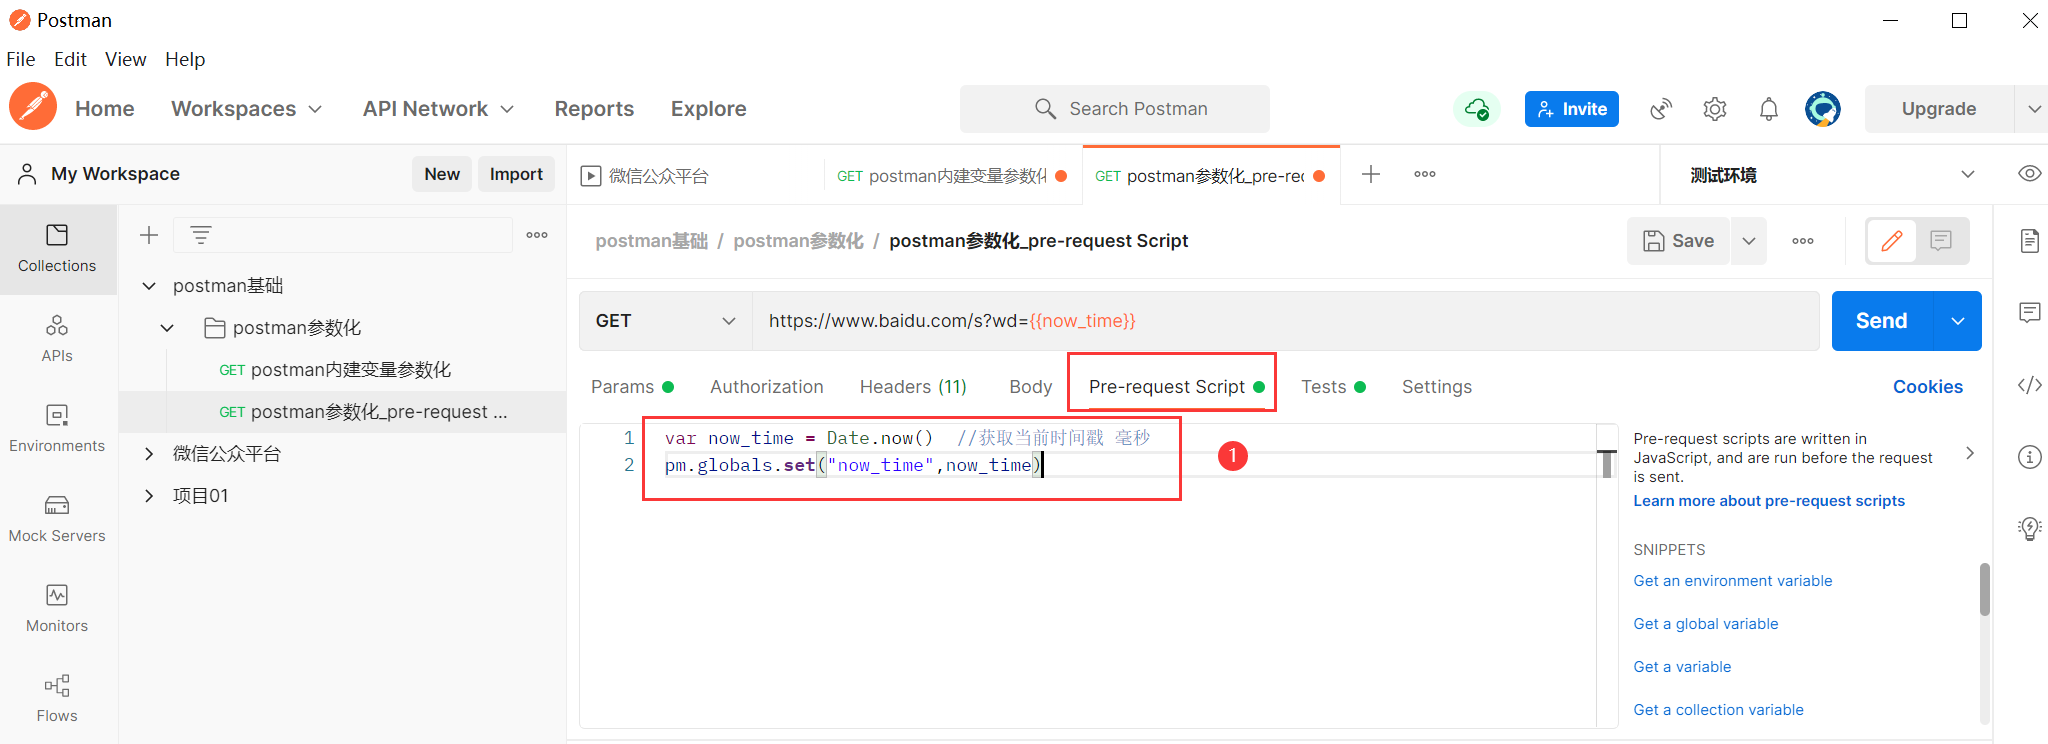Open the 测试环境 environment selector
Viewport: 2048px width, 744px height.
[x=1832, y=175]
